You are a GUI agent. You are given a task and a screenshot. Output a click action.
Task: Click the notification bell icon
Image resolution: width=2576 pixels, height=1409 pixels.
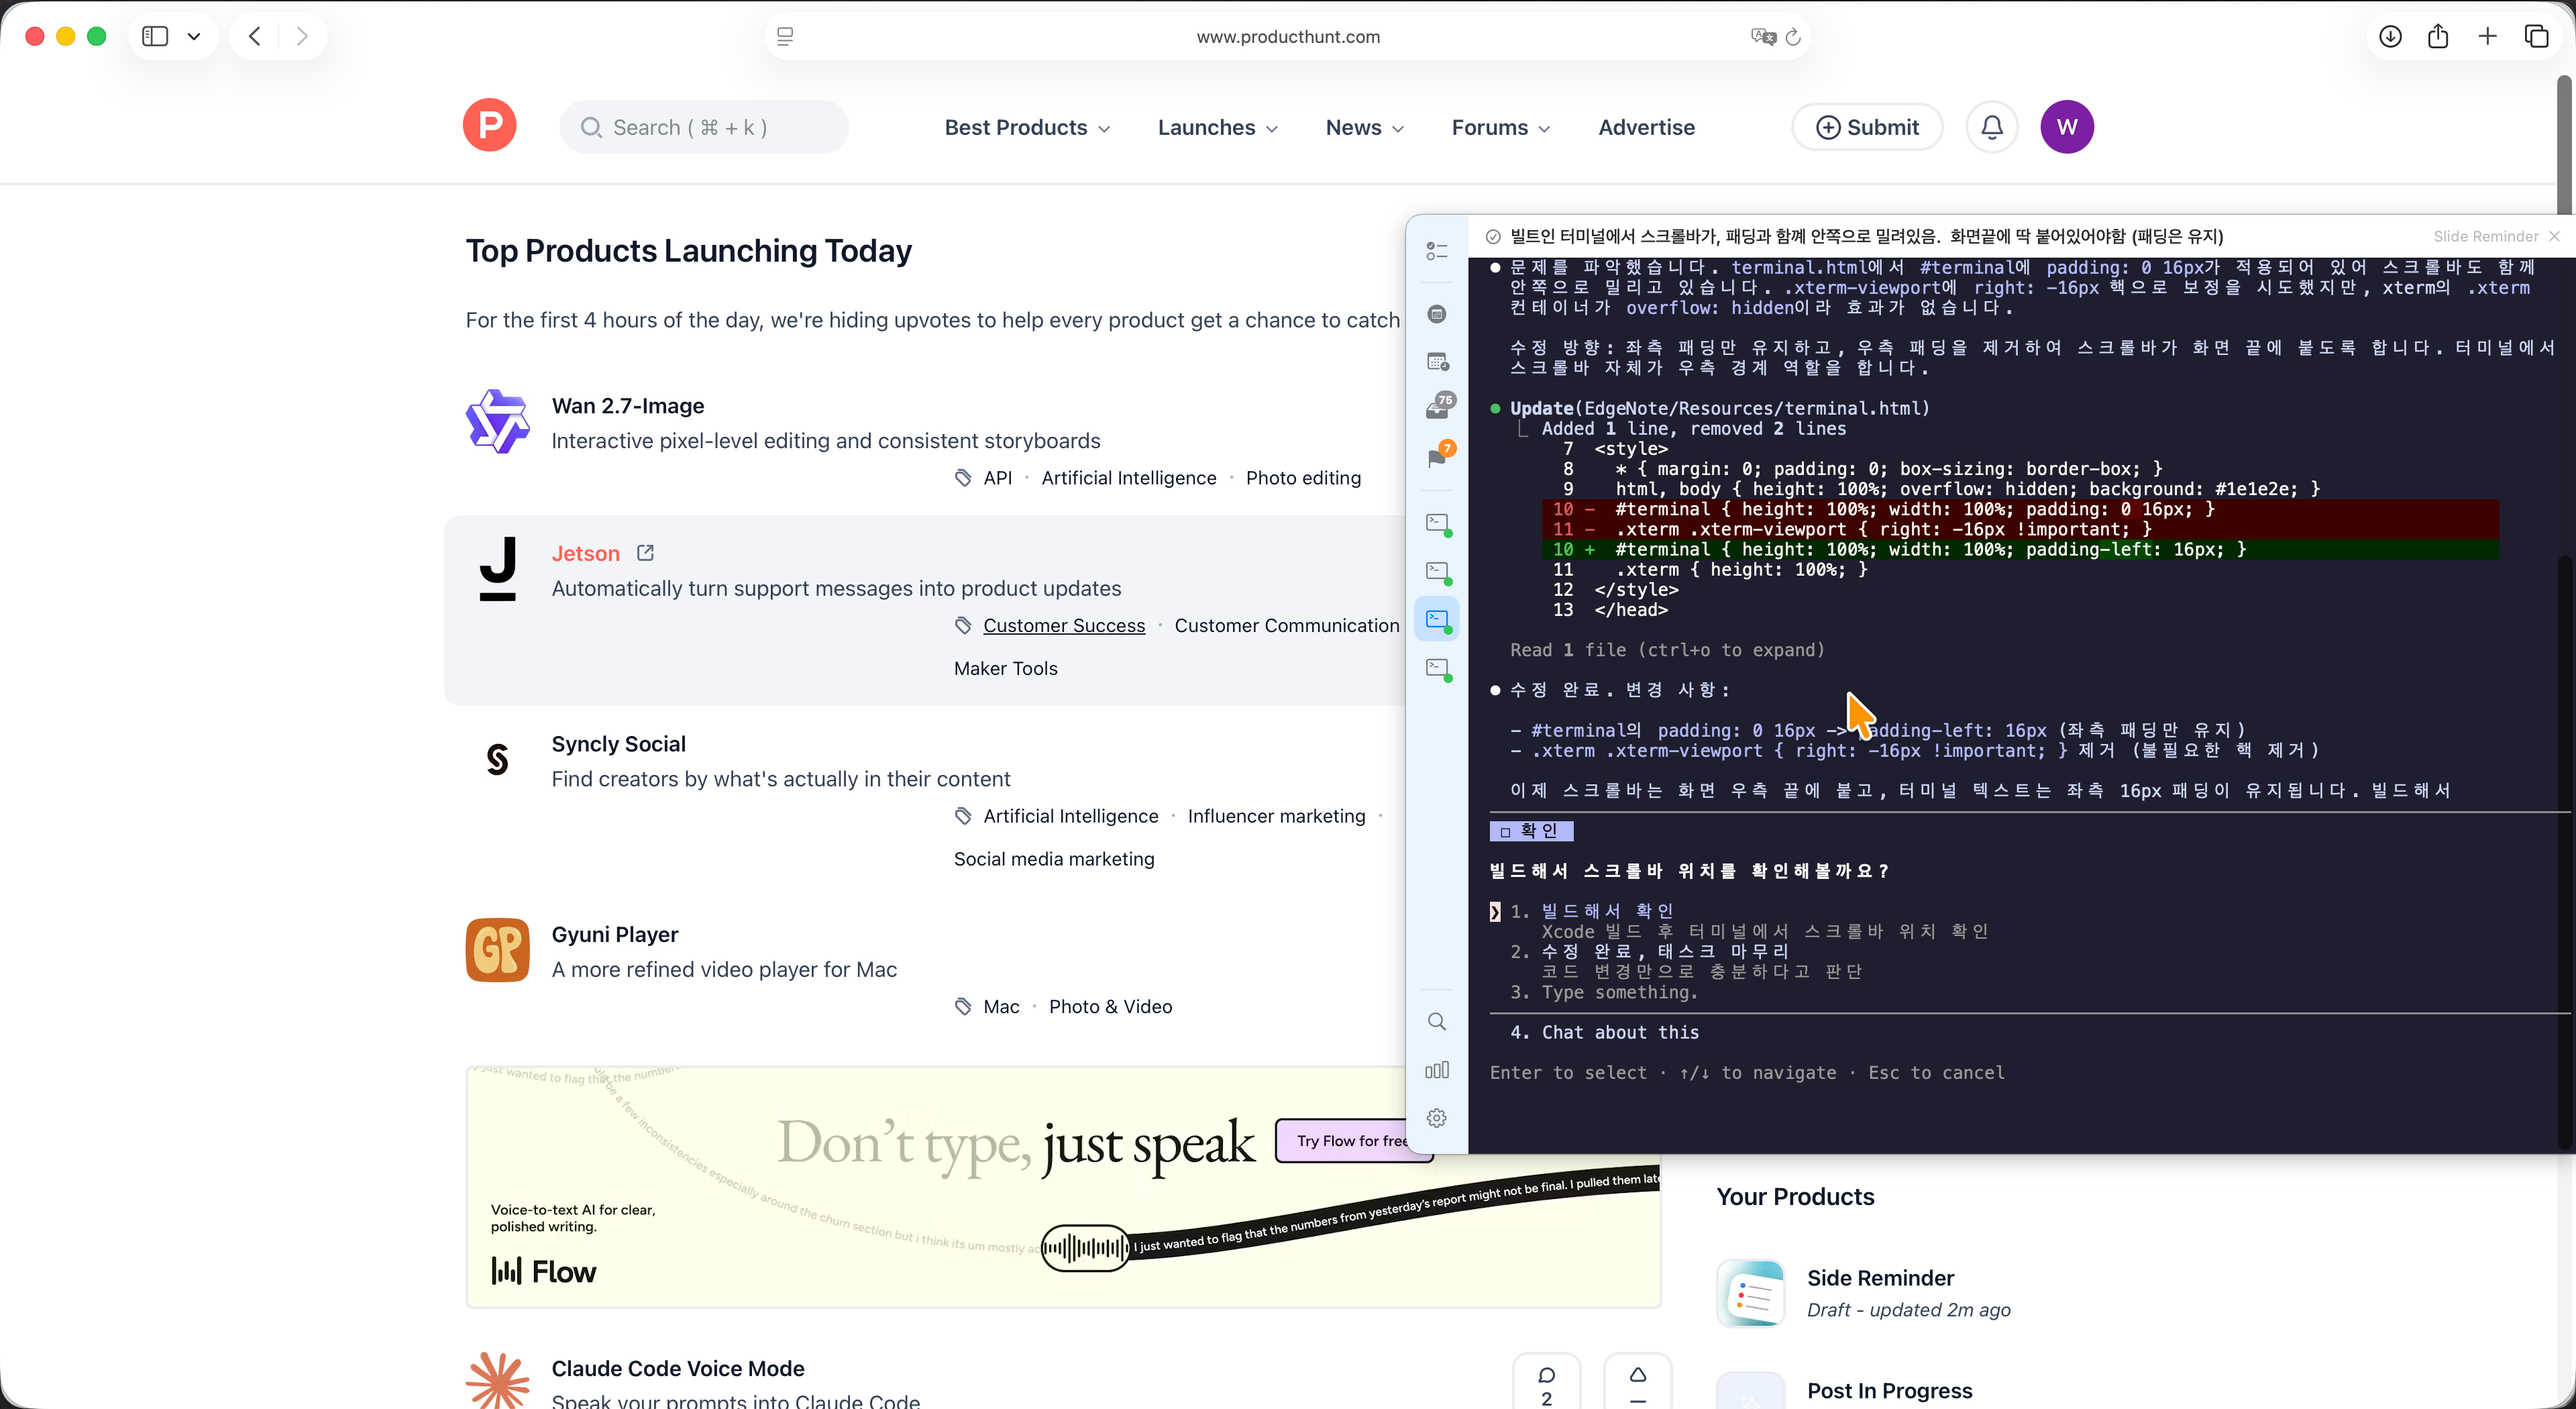click(x=1991, y=127)
